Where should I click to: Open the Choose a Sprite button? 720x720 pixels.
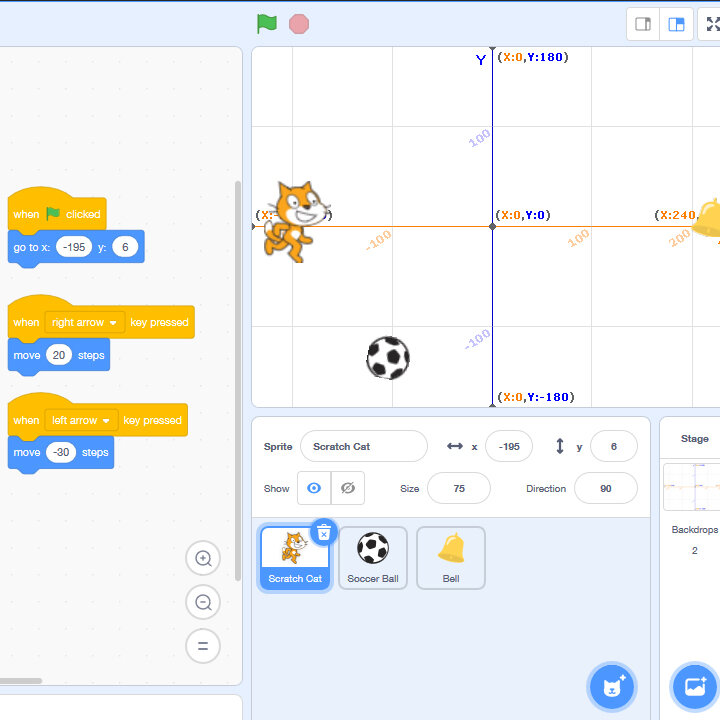click(612, 687)
